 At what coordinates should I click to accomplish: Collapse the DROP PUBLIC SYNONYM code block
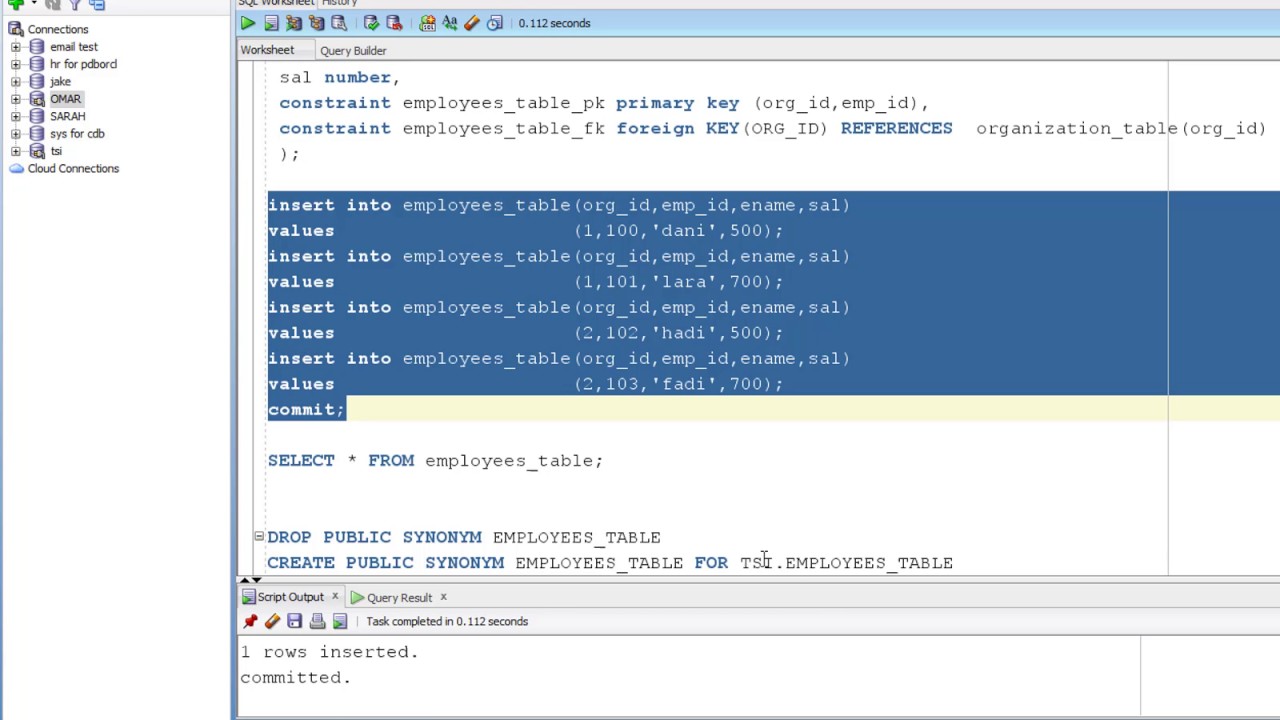coord(258,537)
